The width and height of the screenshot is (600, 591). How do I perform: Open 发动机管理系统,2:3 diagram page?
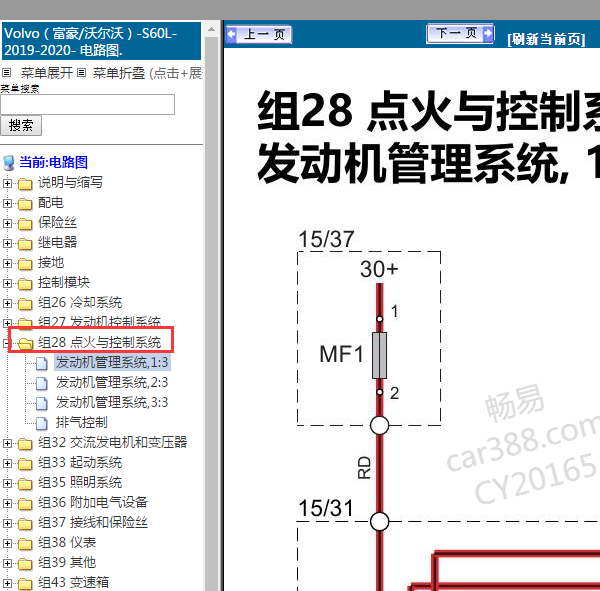[x=112, y=382]
